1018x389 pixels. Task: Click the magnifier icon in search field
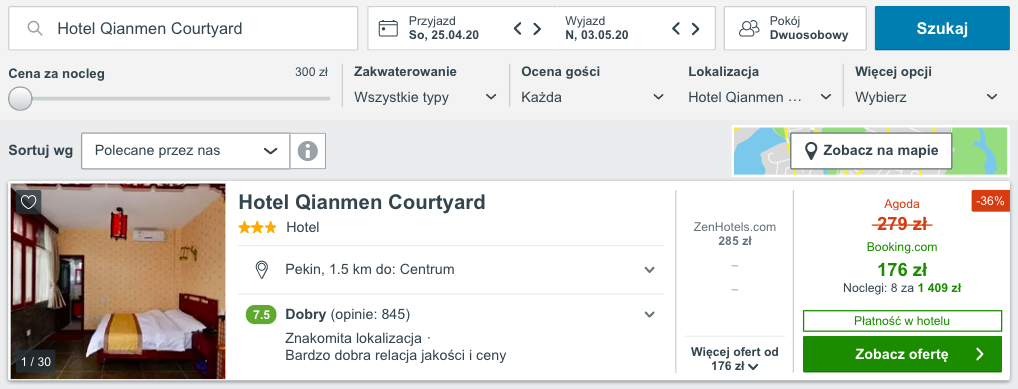pos(35,29)
